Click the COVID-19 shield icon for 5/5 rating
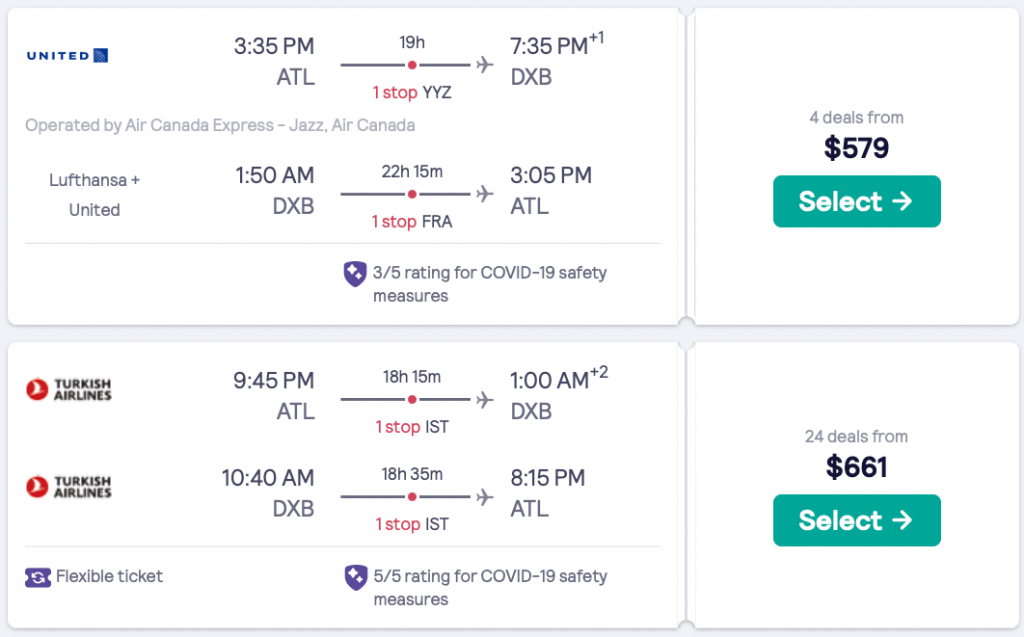Image resolution: width=1024 pixels, height=637 pixels. coord(355,577)
